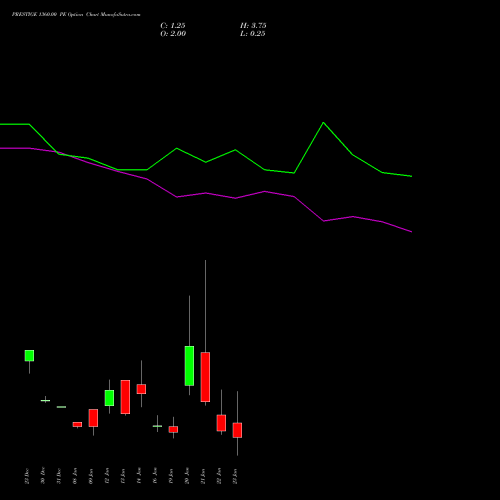Click the 30 Dec date label
This screenshot has width=500, height=500.
[x=43, y=476]
